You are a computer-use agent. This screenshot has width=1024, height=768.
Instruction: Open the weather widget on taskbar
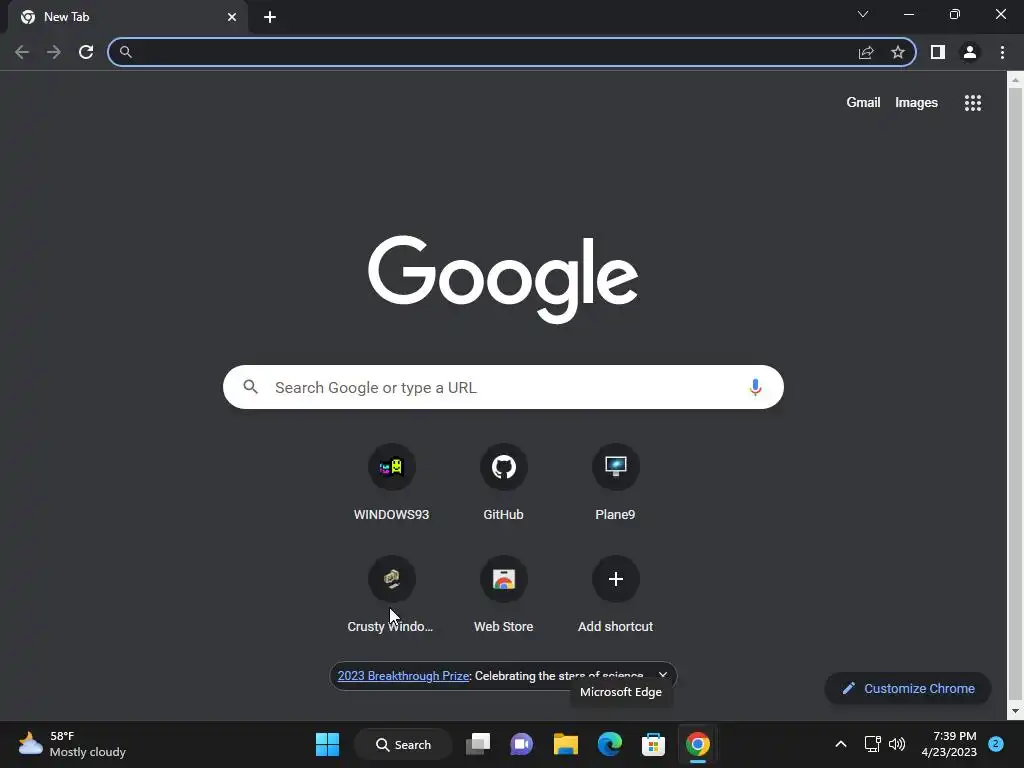coord(72,744)
